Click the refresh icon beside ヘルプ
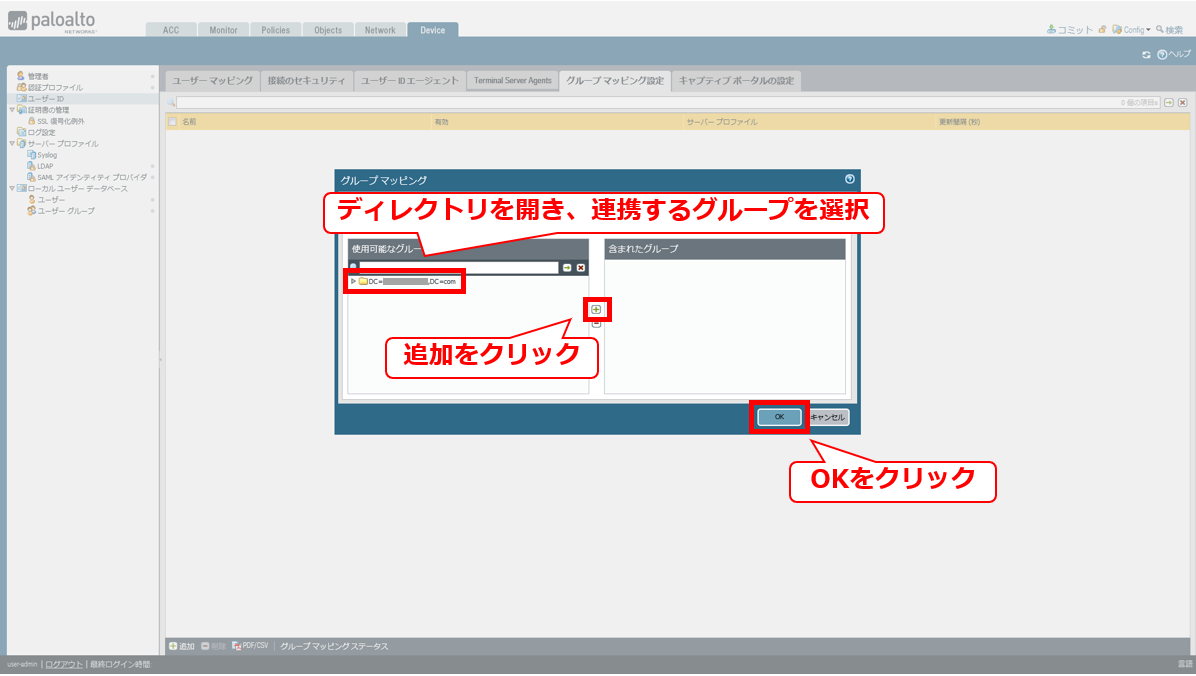This screenshot has height=676, width=1196. [x=1147, y=54]
